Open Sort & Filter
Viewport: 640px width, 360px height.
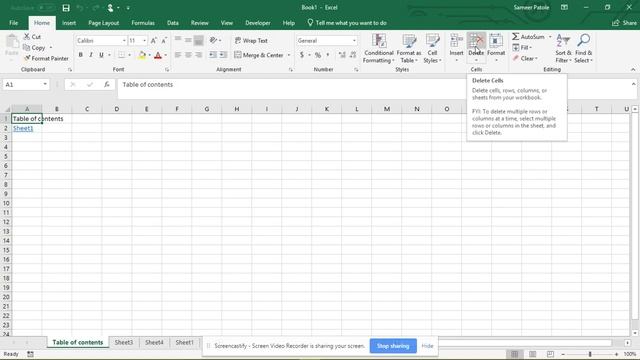(x=563, y=49)
